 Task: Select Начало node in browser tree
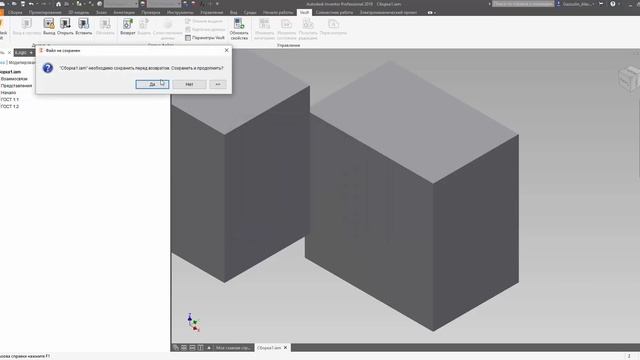[x=8, y=93]
